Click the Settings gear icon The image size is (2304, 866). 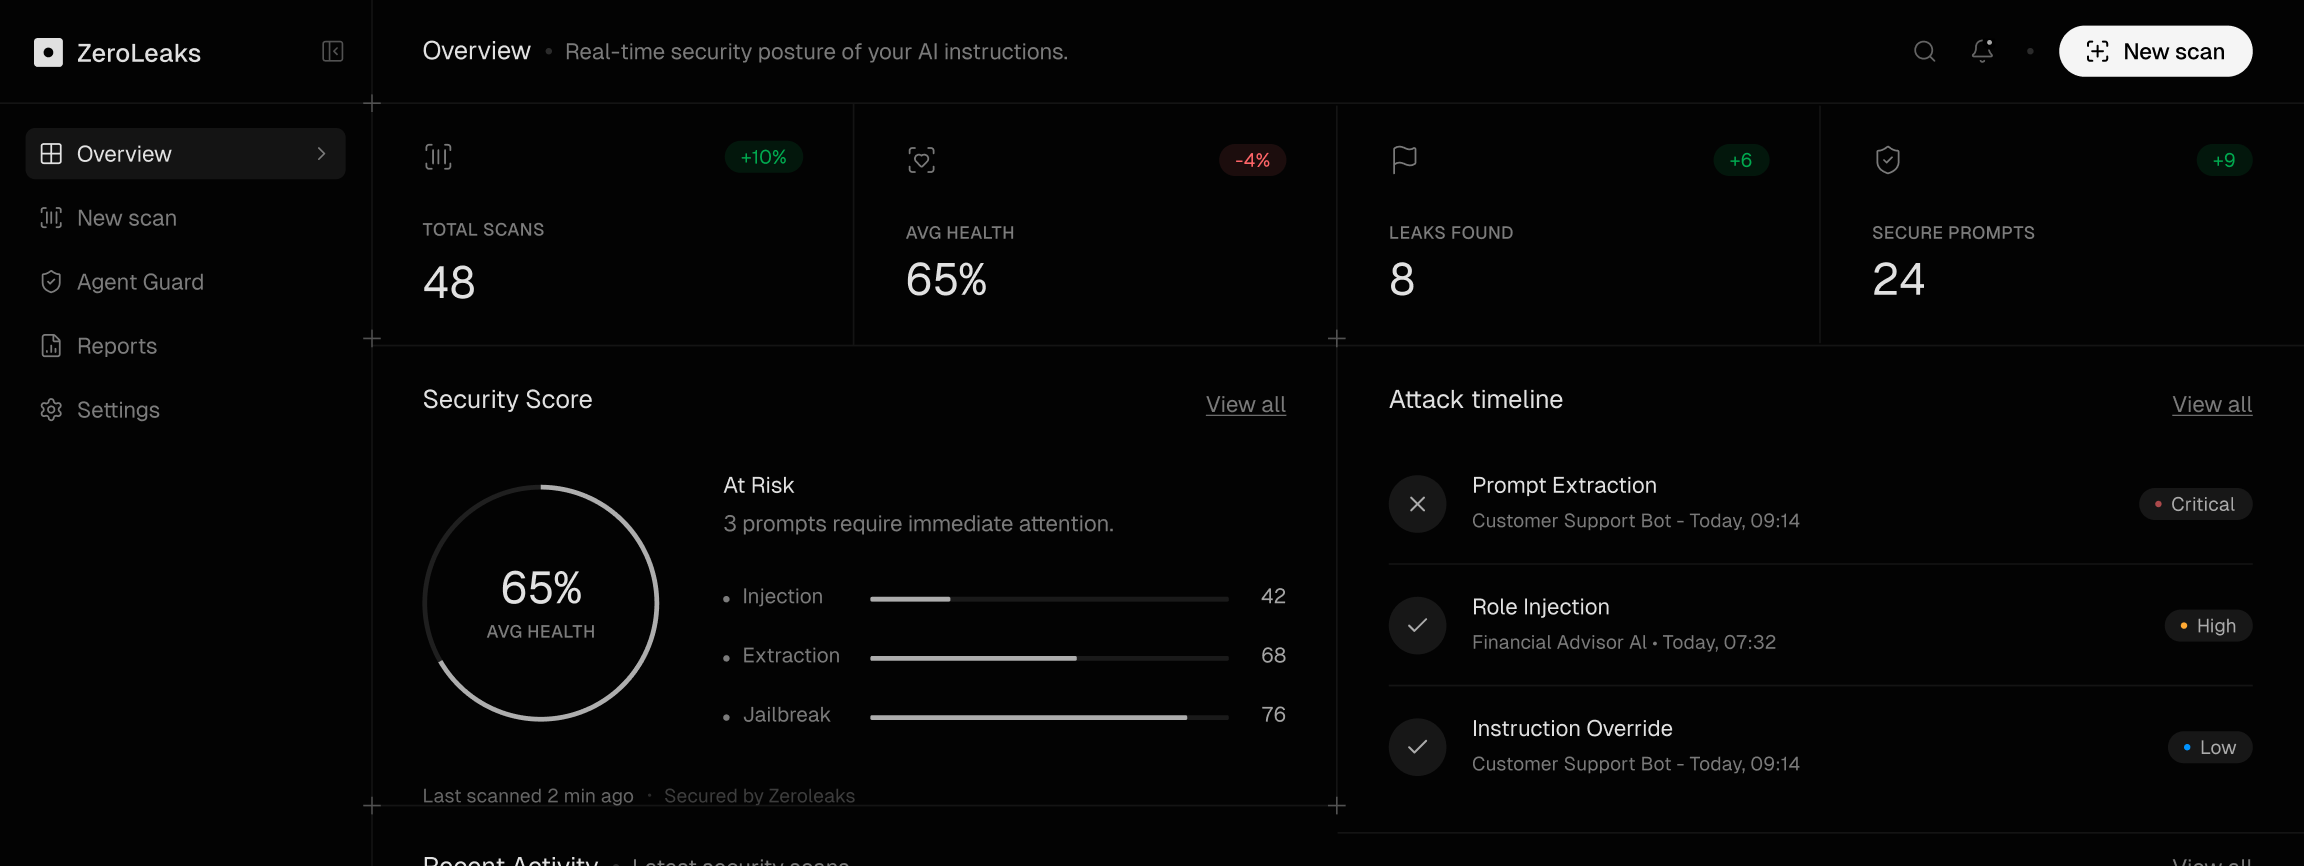pyautogui.click(x=51, y=410)
